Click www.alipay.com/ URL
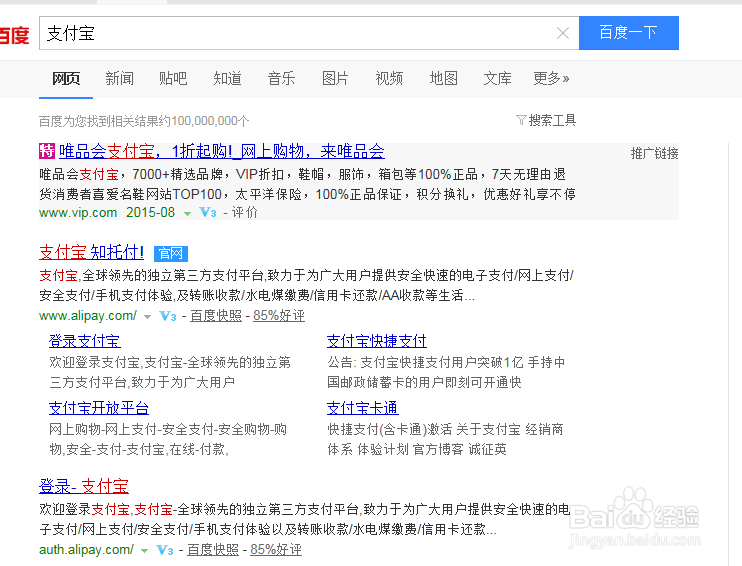 [x=88, y=316]
